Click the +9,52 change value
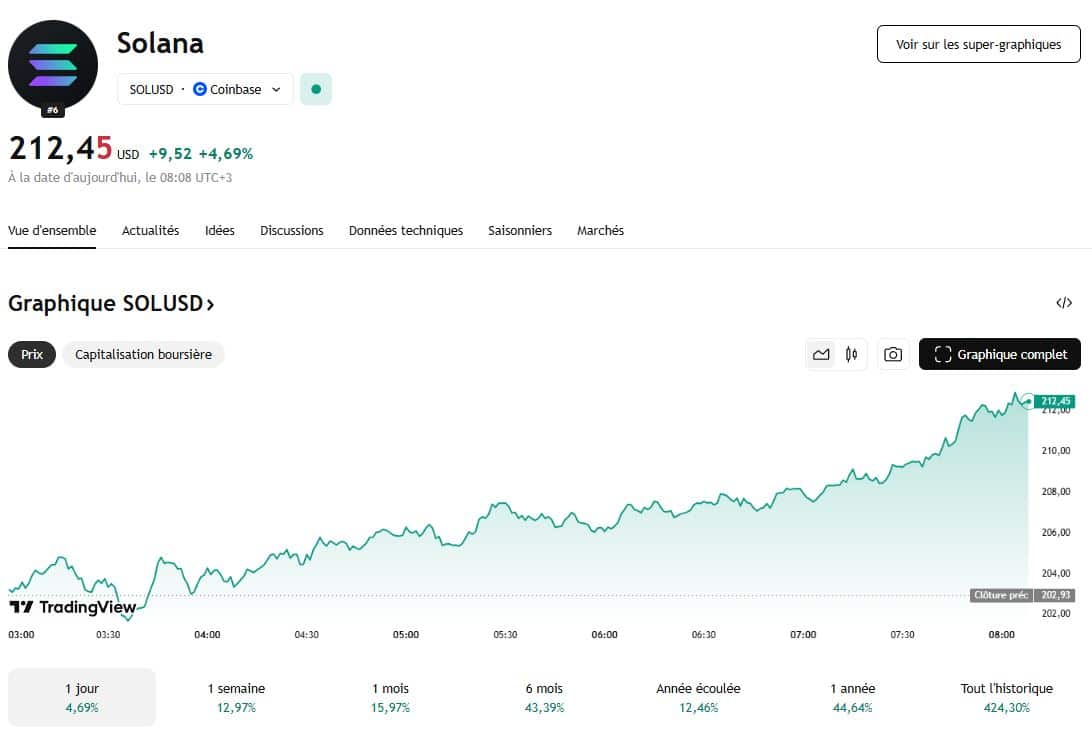Image resolution: width=1092 pixels, height=749 pixels. pyautogui.click(x=170, y=154)
